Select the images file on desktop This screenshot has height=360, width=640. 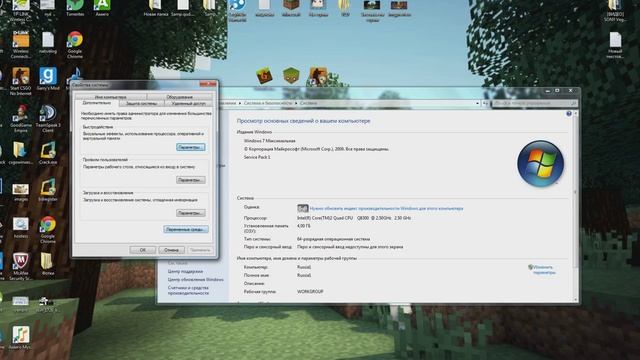point(20,192)
